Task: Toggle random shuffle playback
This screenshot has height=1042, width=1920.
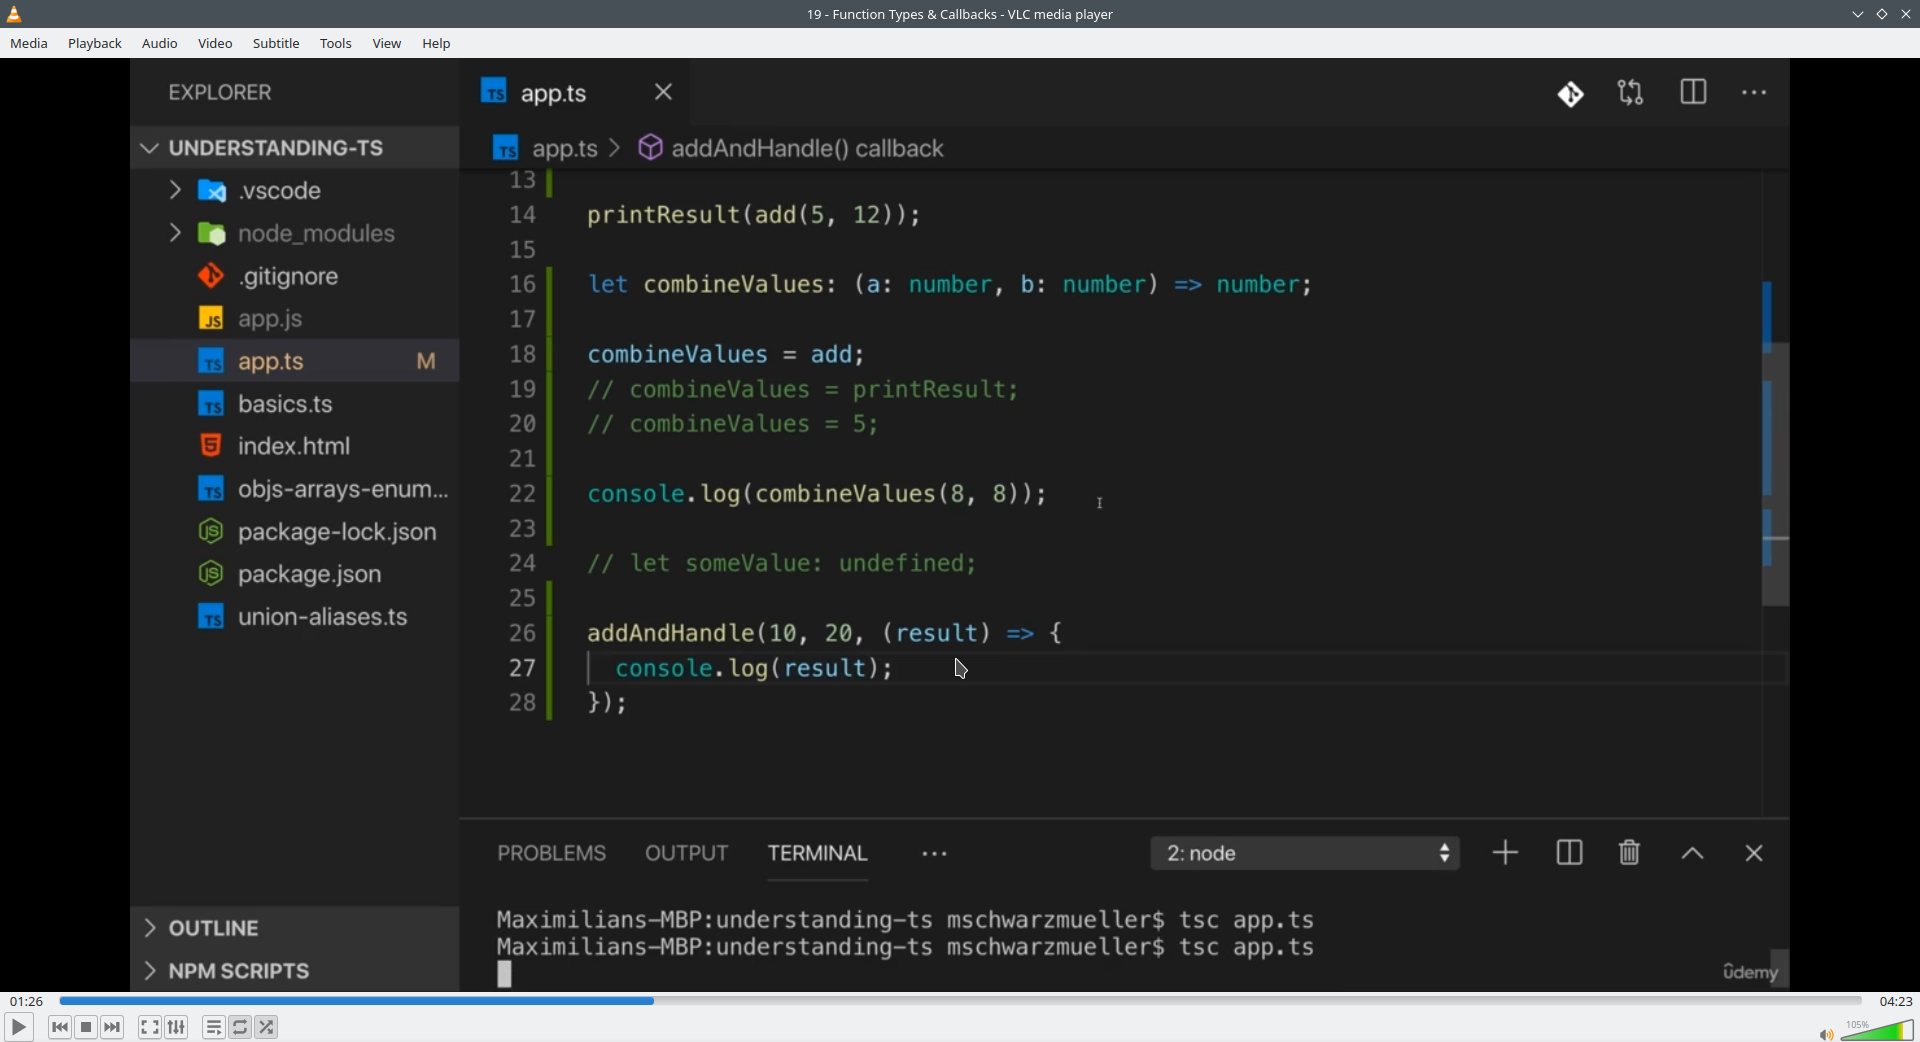Action: (267, 1027)
